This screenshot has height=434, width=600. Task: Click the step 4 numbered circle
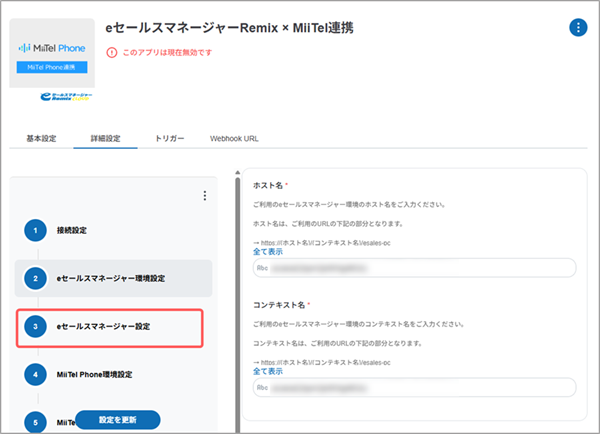coord(36,374)
